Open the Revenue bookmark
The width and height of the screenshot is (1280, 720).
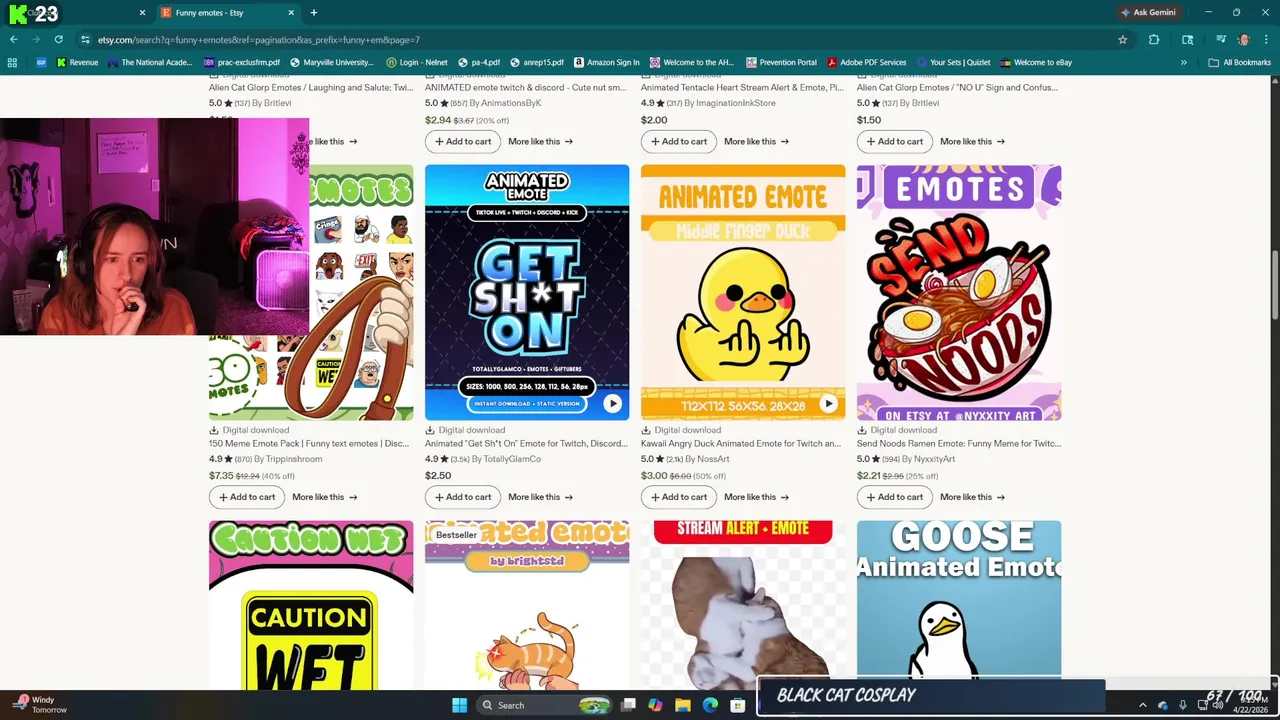78,62
